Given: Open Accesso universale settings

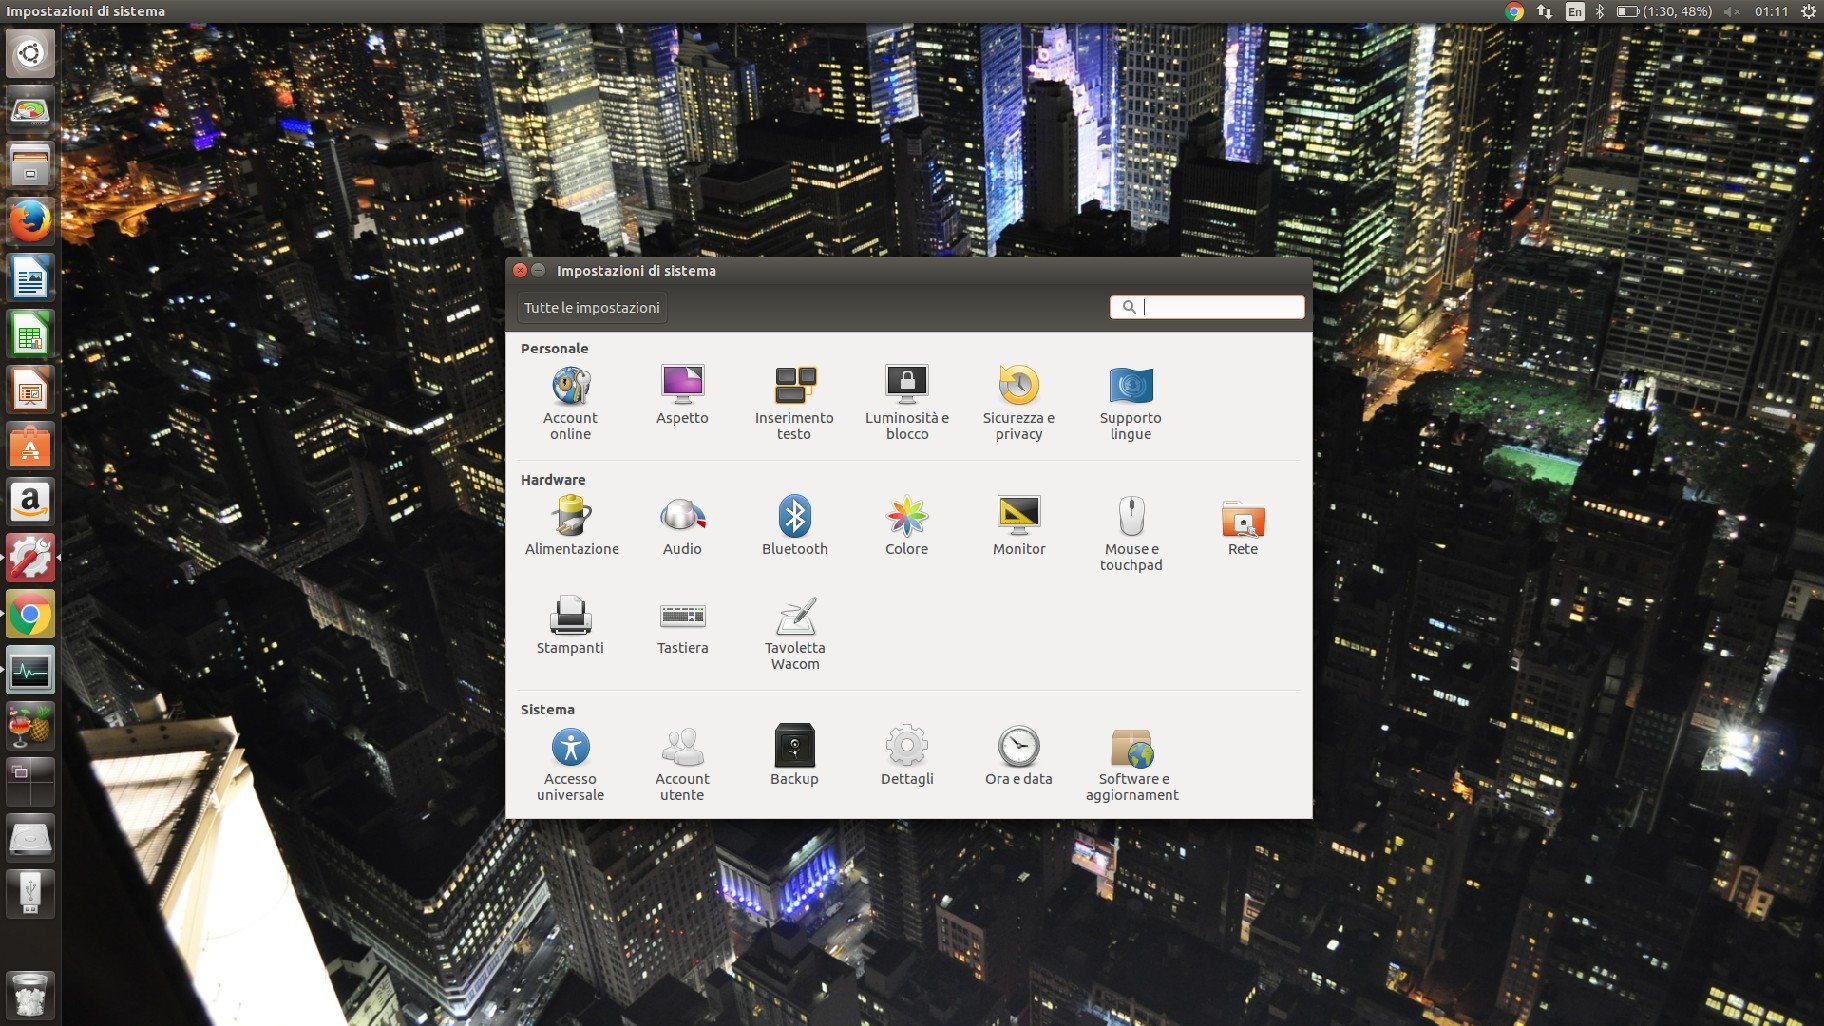Looking at the screenshot, I should (570, 763).
